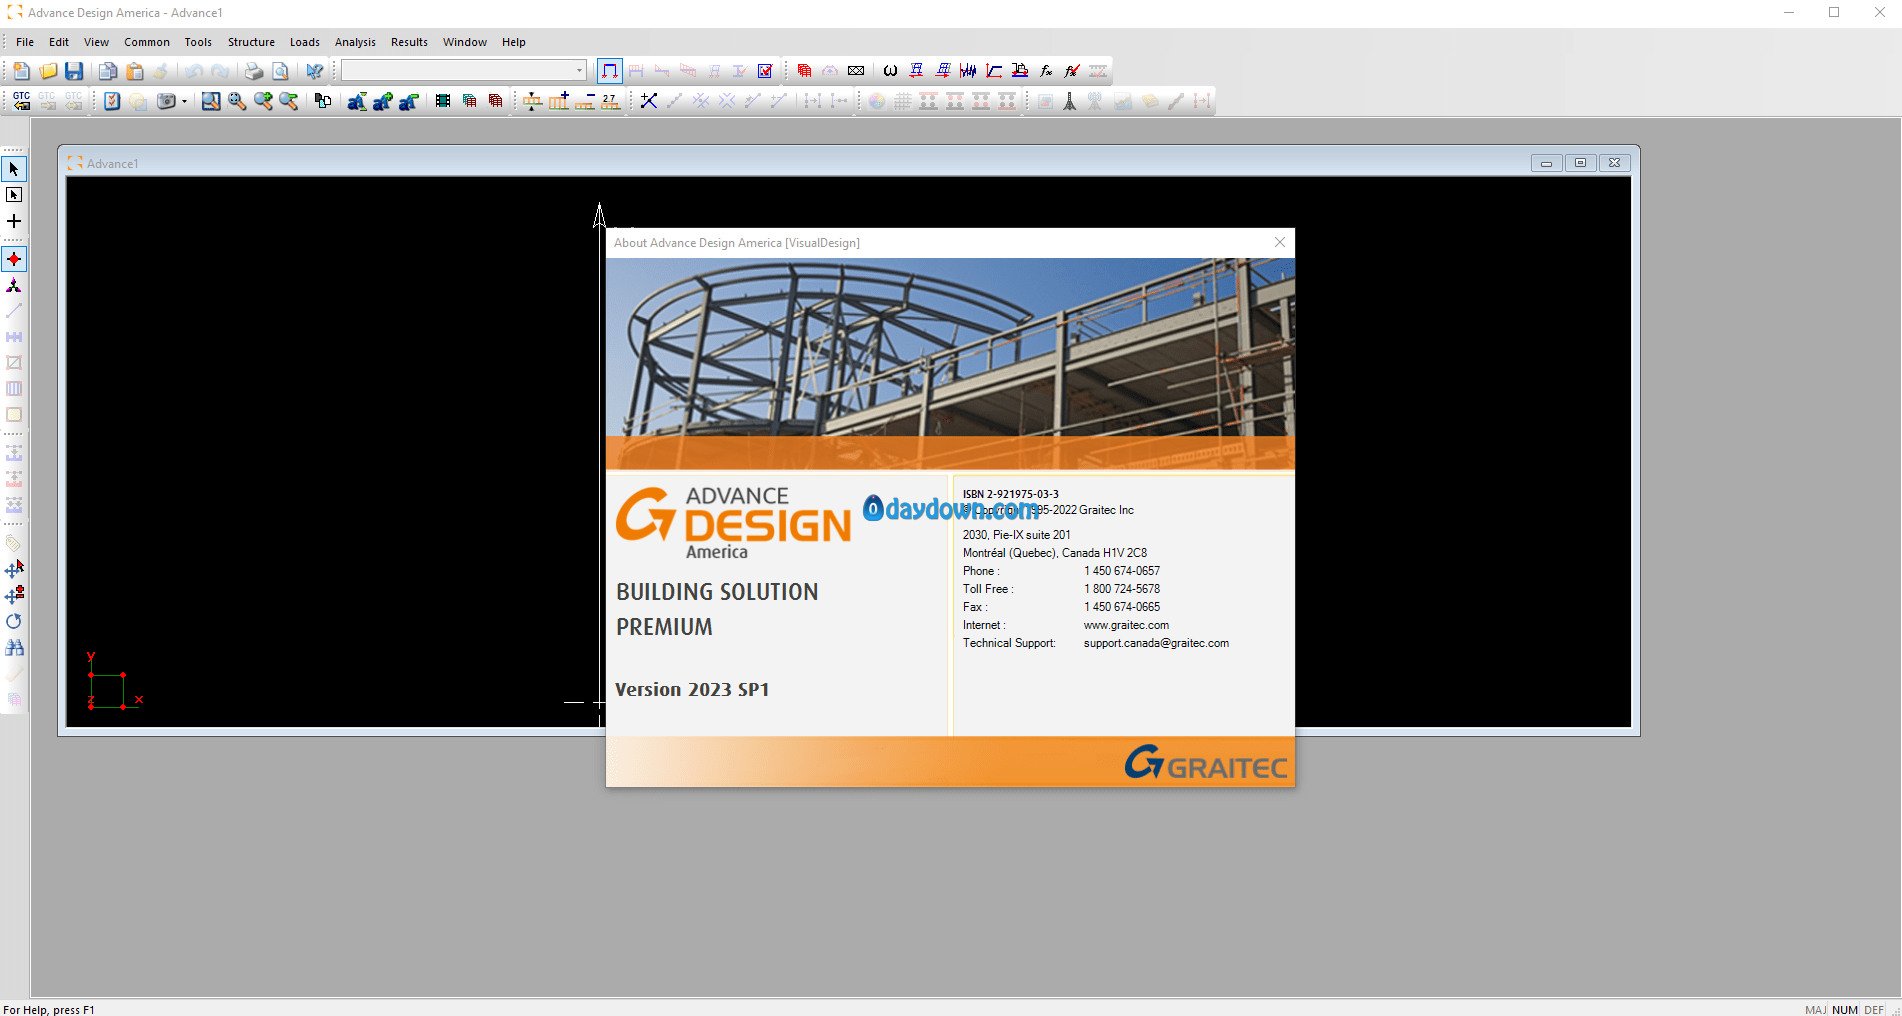Viewport: 1902px width, 1016px height.
Task: Click the transmission tower icon
Action: click(x=1069, y=101)
